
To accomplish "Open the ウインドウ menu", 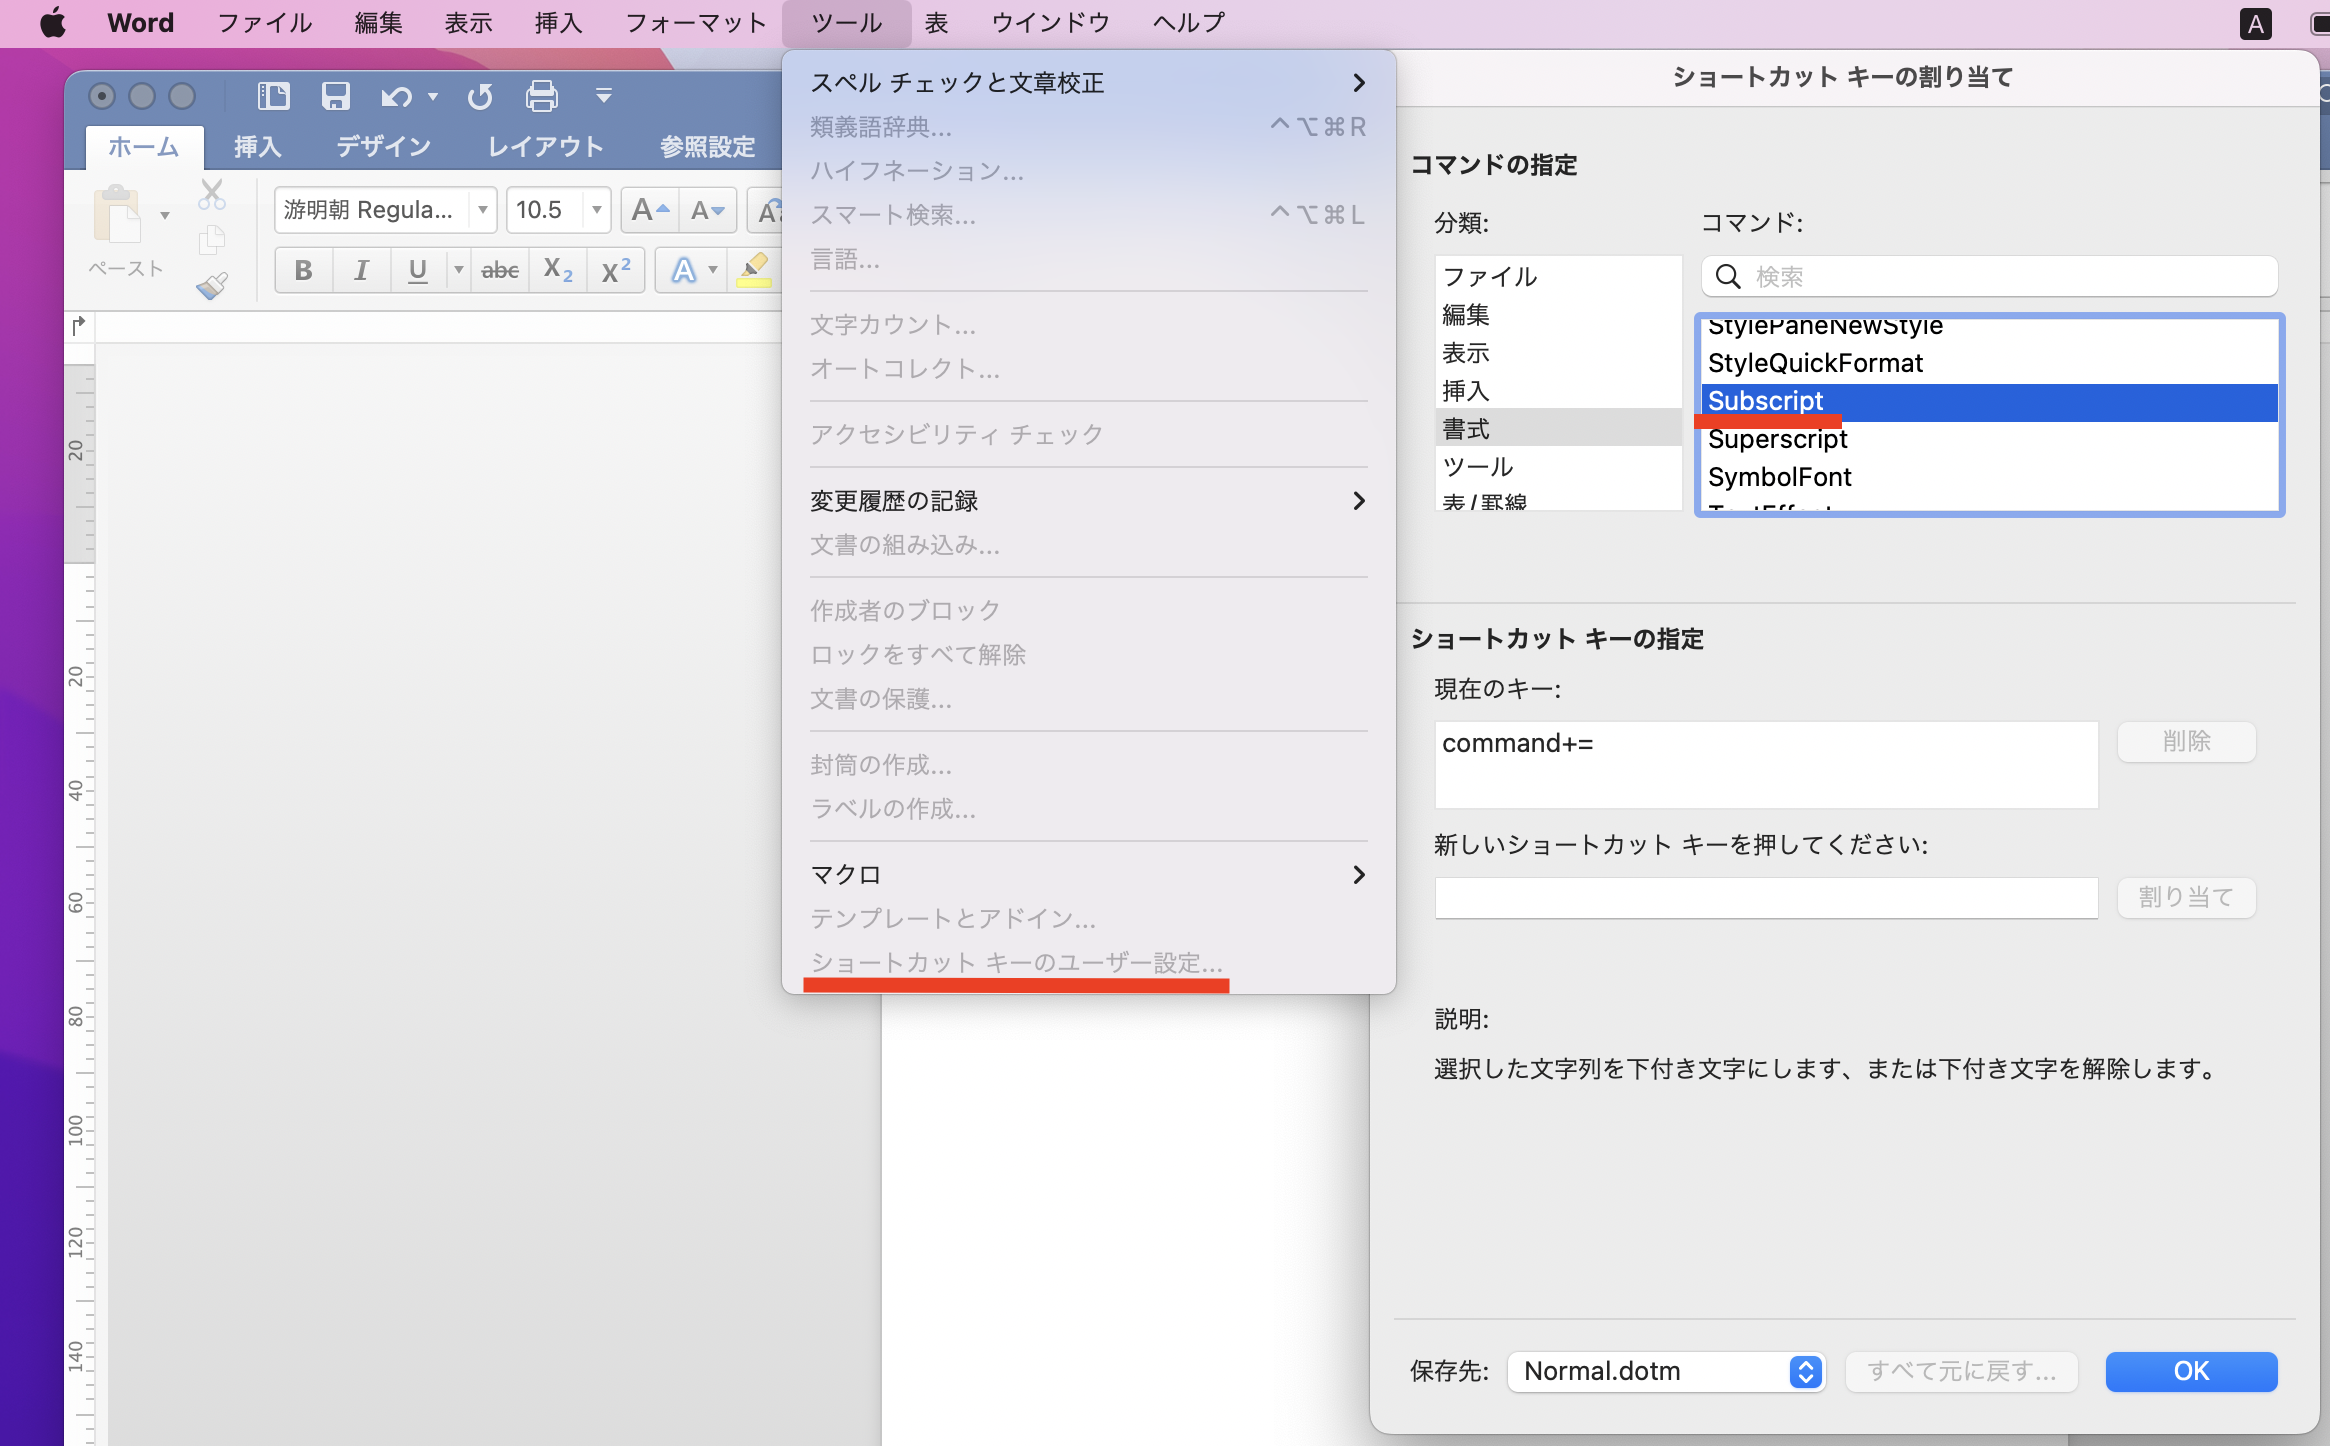I will pyautogui.click(x=1050, y=23).
